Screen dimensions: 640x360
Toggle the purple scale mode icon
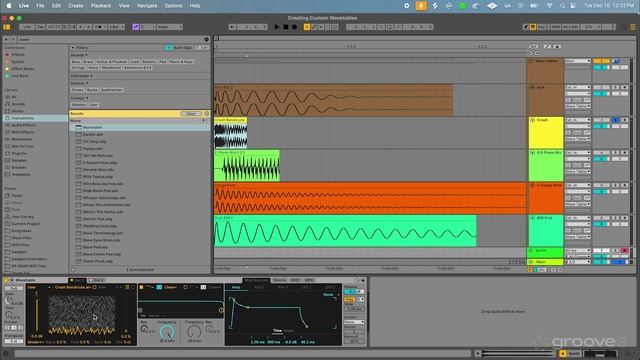(136, 27)
